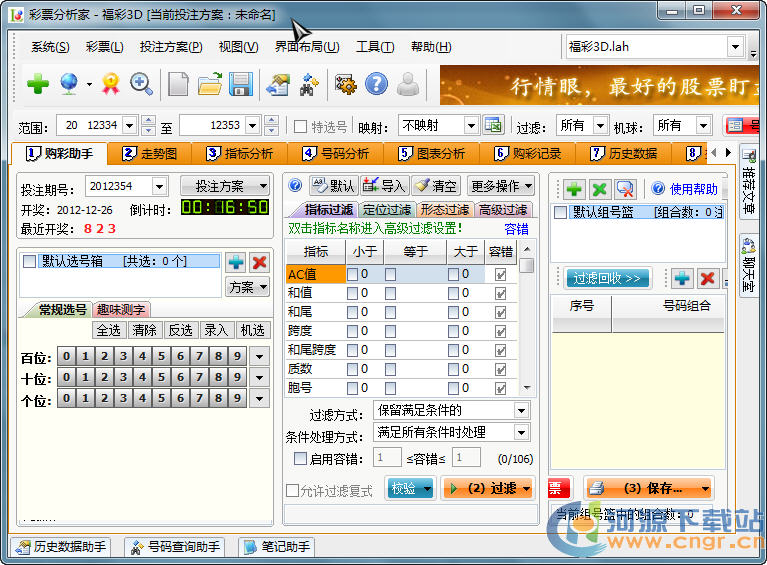The height and width of the screenshot is (565, 767).
Task: Expand the 投注期号 combo box
Action: (159, 186)
